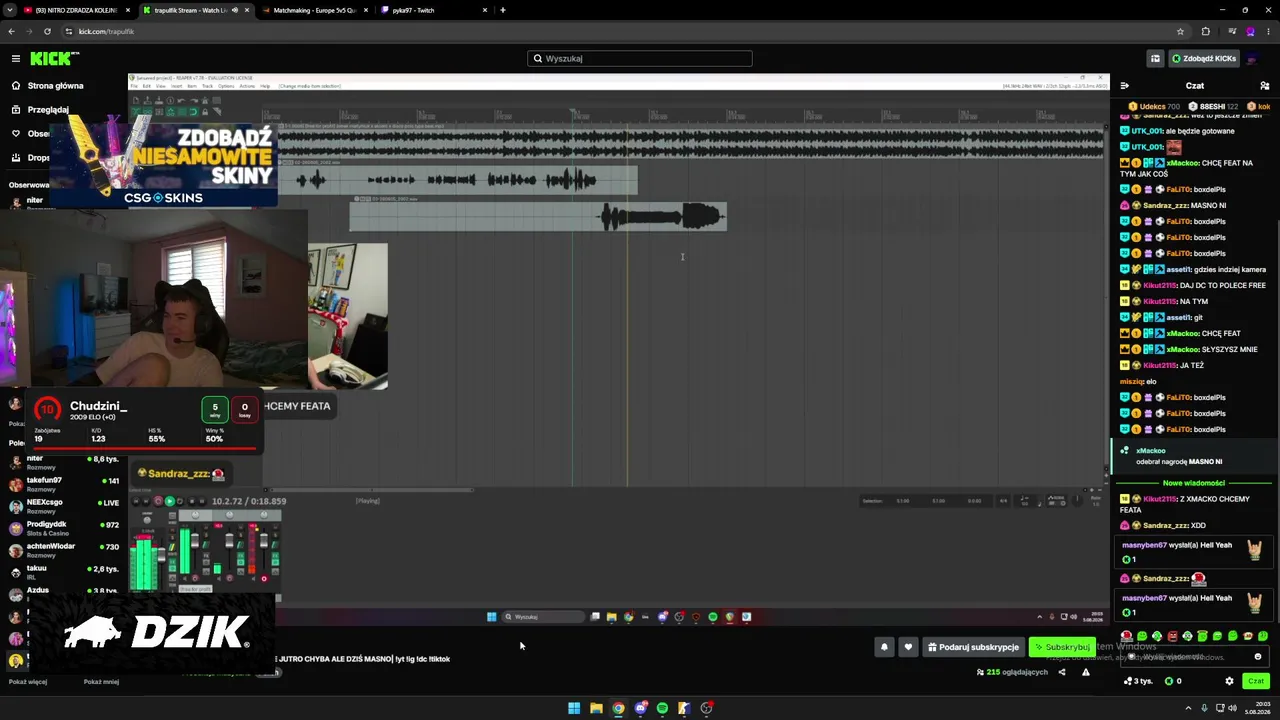Screen dimensions: 1280x720
Task: Click the Podaruj subskrypcje button
Action: point(973,647)
